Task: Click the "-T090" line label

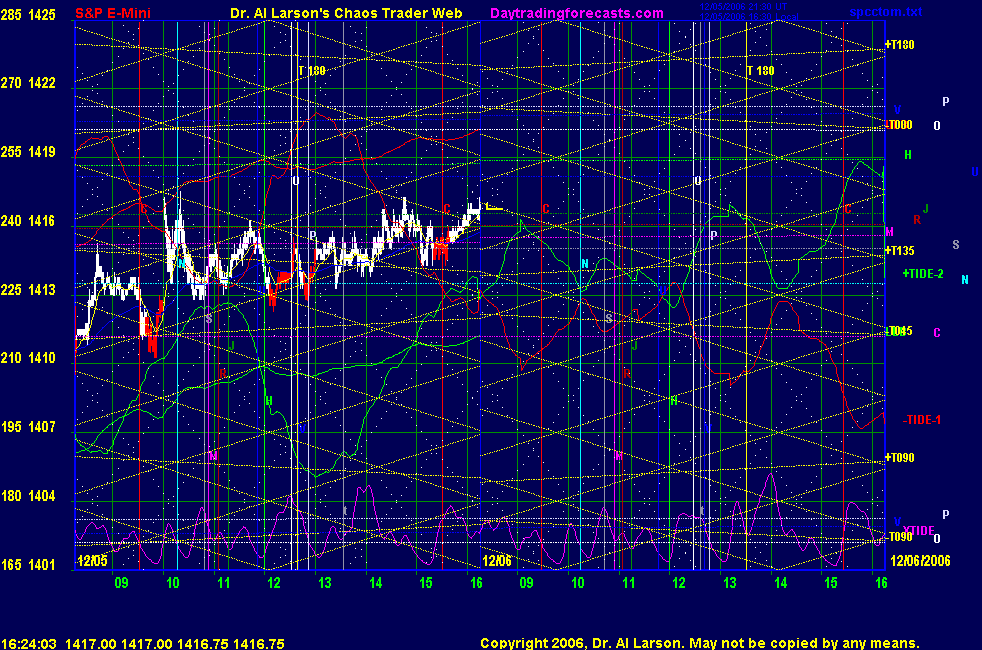Action: click(899, 537)
